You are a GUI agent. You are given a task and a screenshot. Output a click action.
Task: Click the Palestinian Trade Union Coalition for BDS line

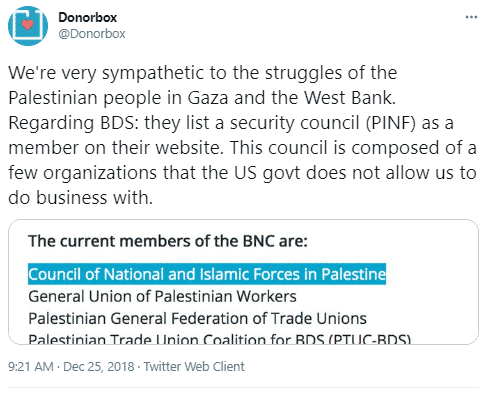[x=220, y=339]
